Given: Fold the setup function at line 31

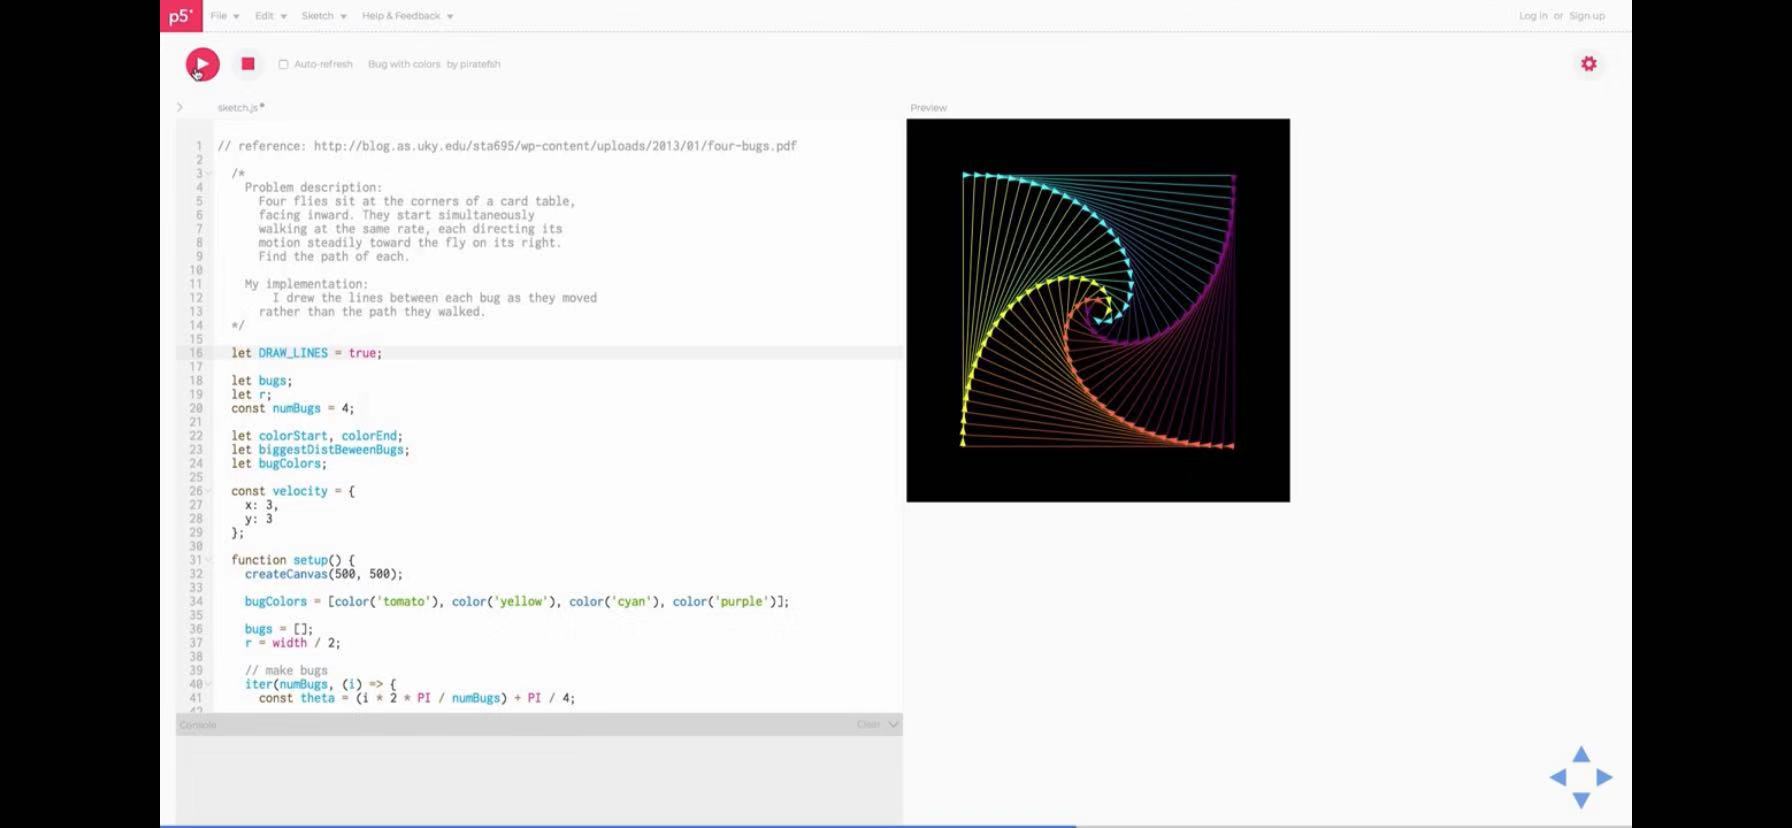Looking at the screenshot, I should tap(209, 560).
